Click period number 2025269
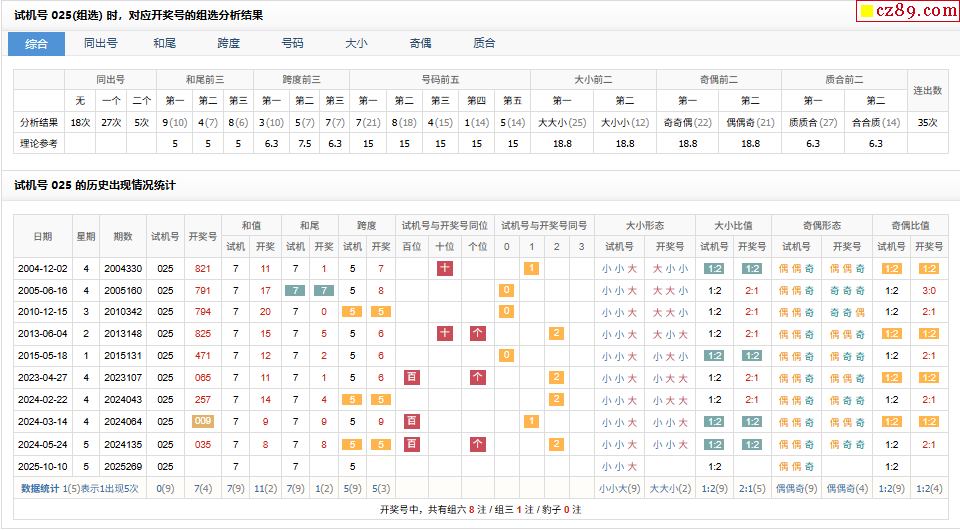The height and width of the screenshot is (530, 960). tap(123, 466)
